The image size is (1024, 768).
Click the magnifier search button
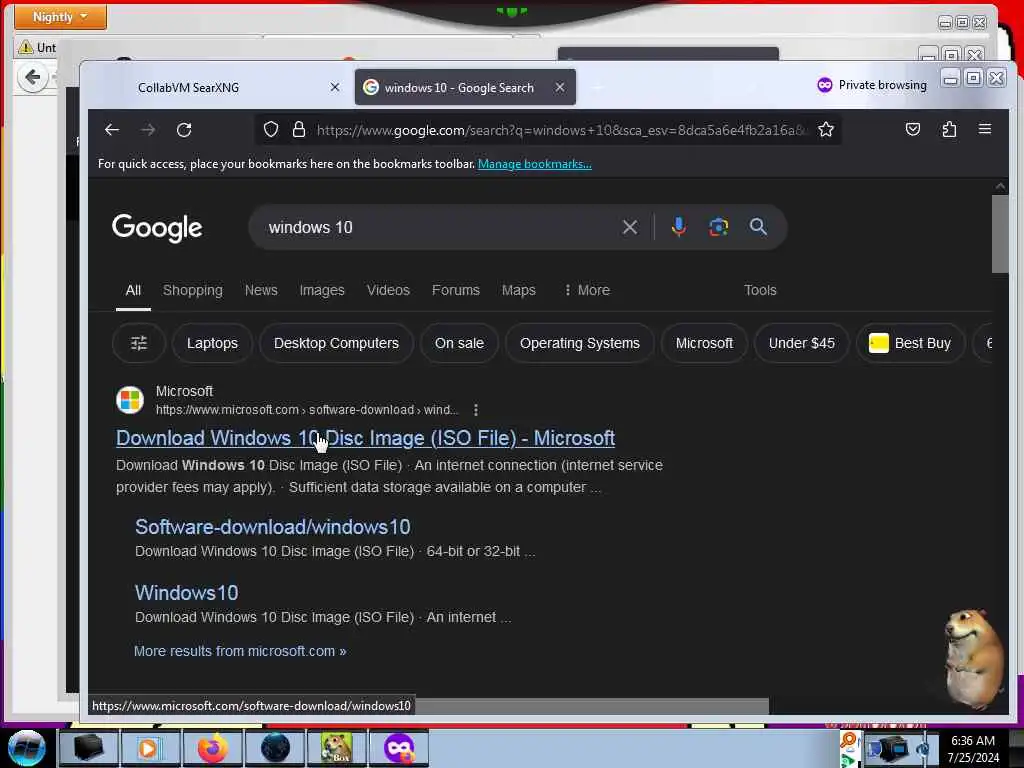coord(758,227)
